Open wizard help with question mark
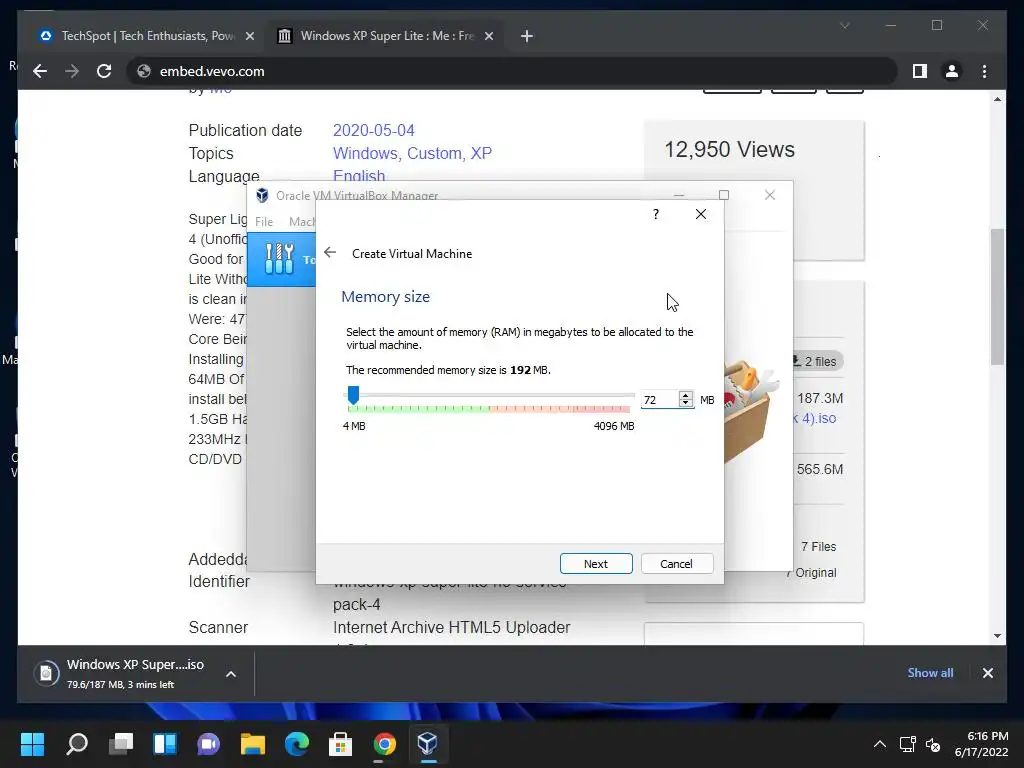This screenshot has width=1024, height=768. pyautogui.click(x=656, y=214)
